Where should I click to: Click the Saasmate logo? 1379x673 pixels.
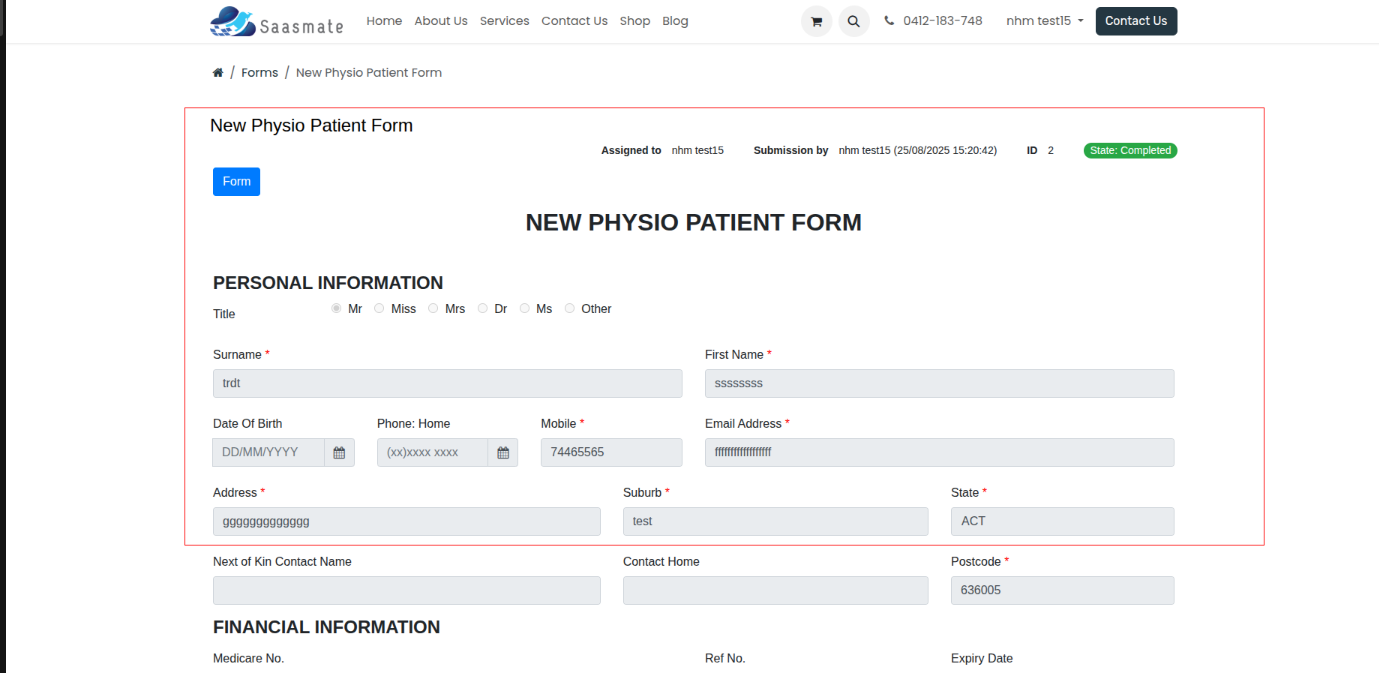click(x=277, y=21)
